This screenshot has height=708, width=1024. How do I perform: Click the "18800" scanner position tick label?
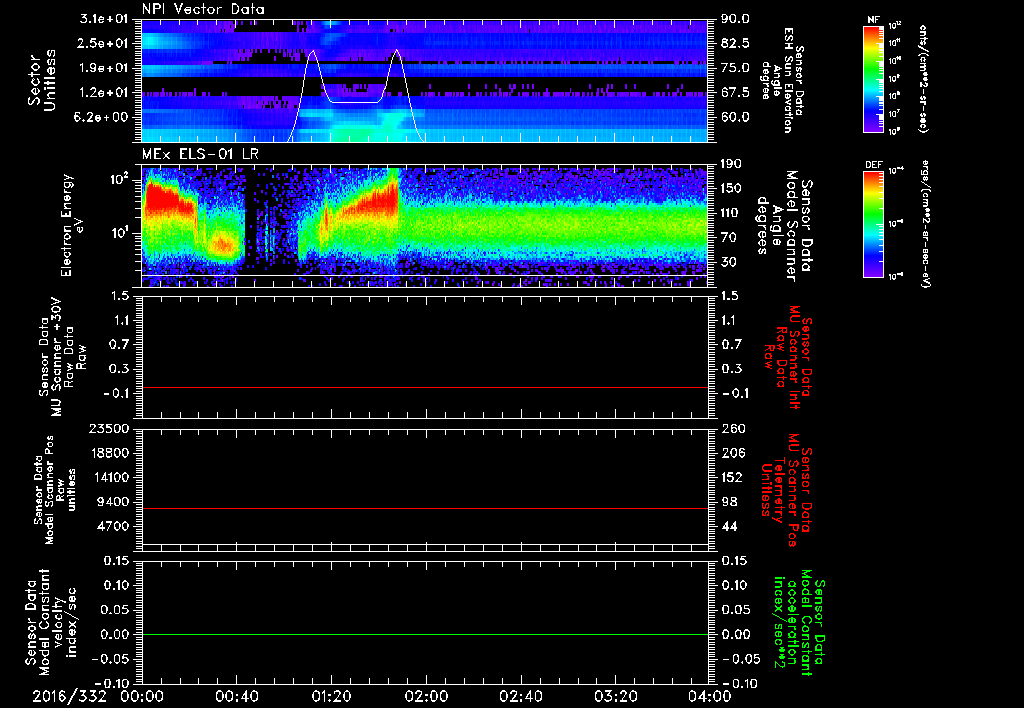tap(110, 453)
